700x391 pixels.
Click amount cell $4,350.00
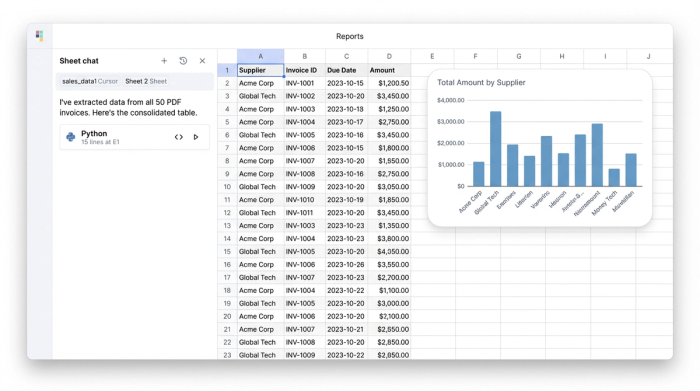coord(389,251)
